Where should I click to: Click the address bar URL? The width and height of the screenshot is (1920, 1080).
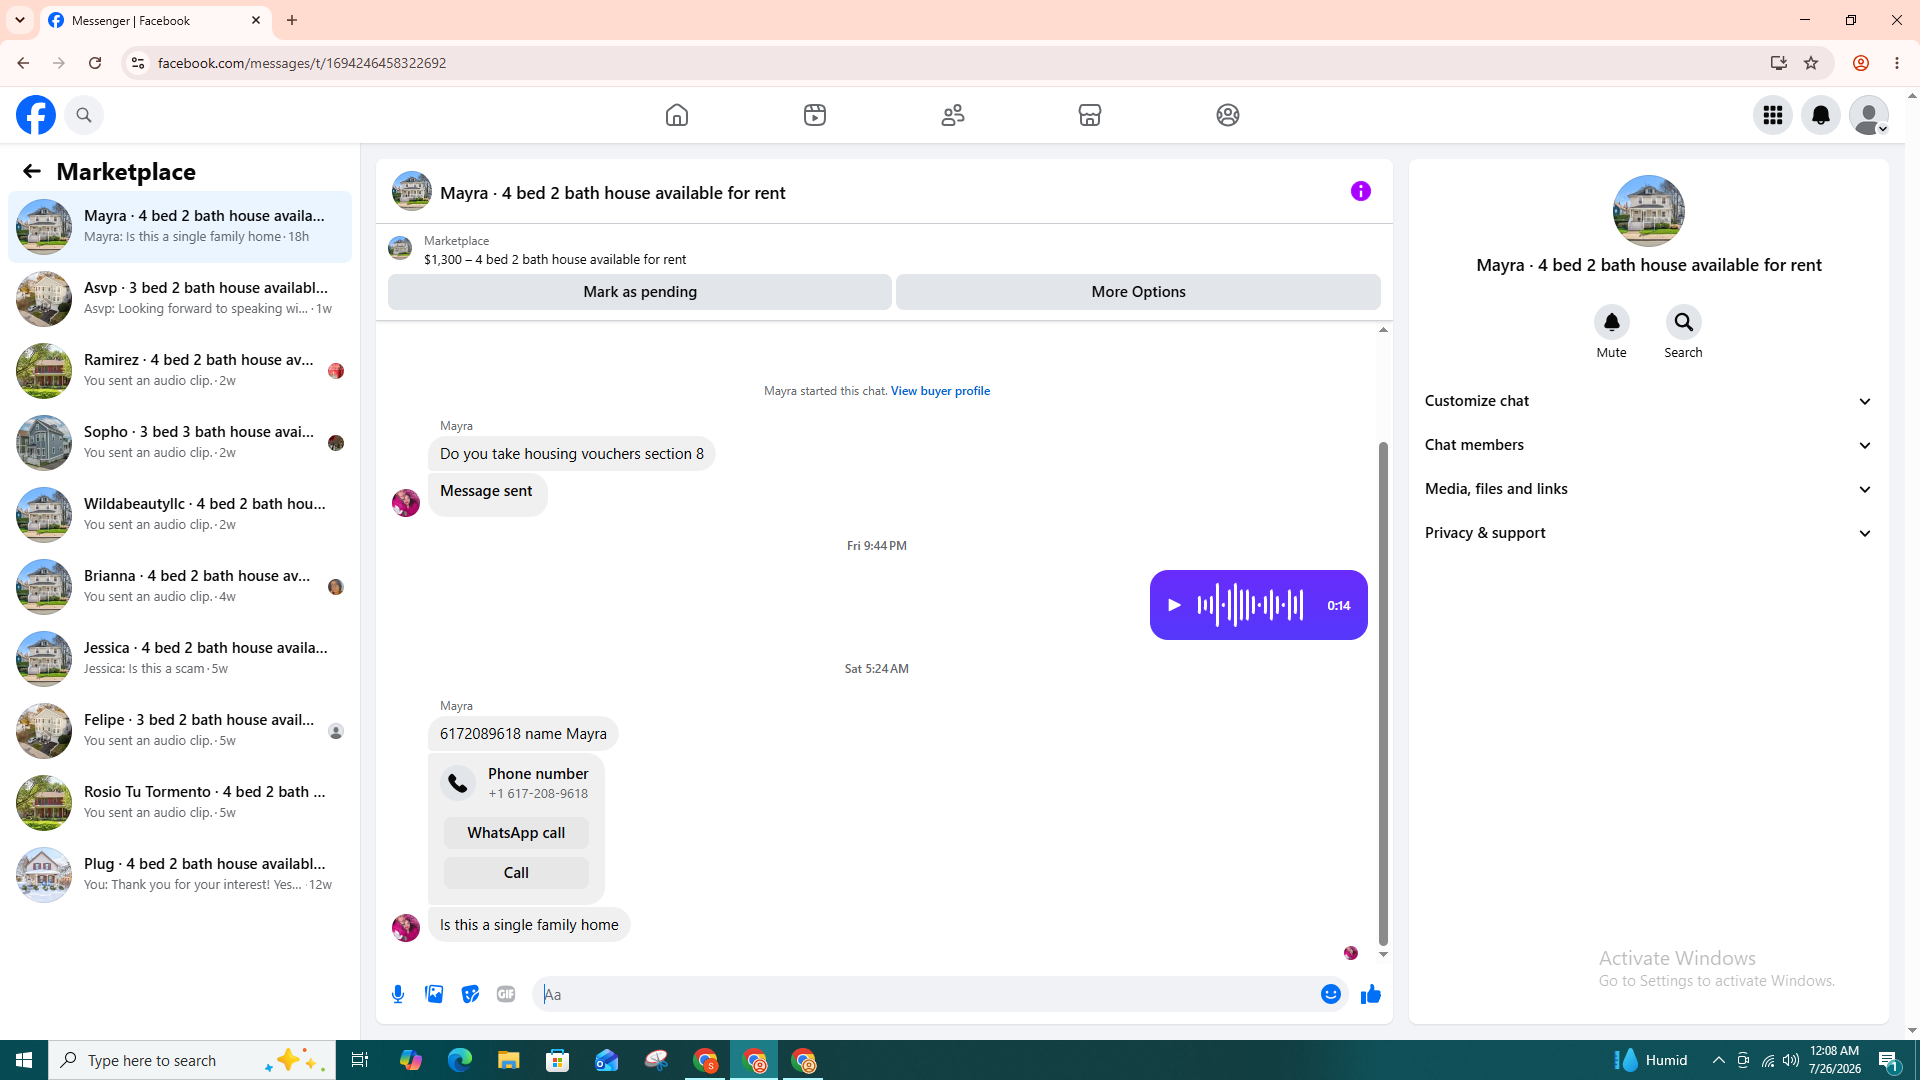(x=302, y=63)
